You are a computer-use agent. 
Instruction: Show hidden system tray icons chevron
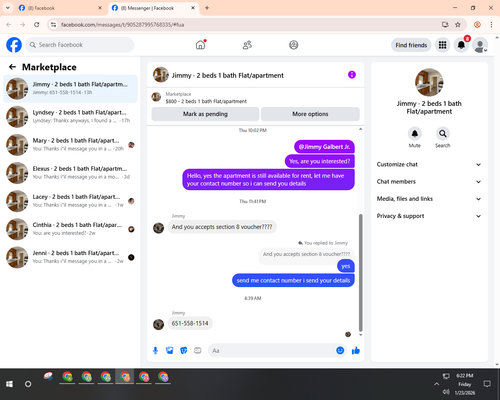coord(436,384)
